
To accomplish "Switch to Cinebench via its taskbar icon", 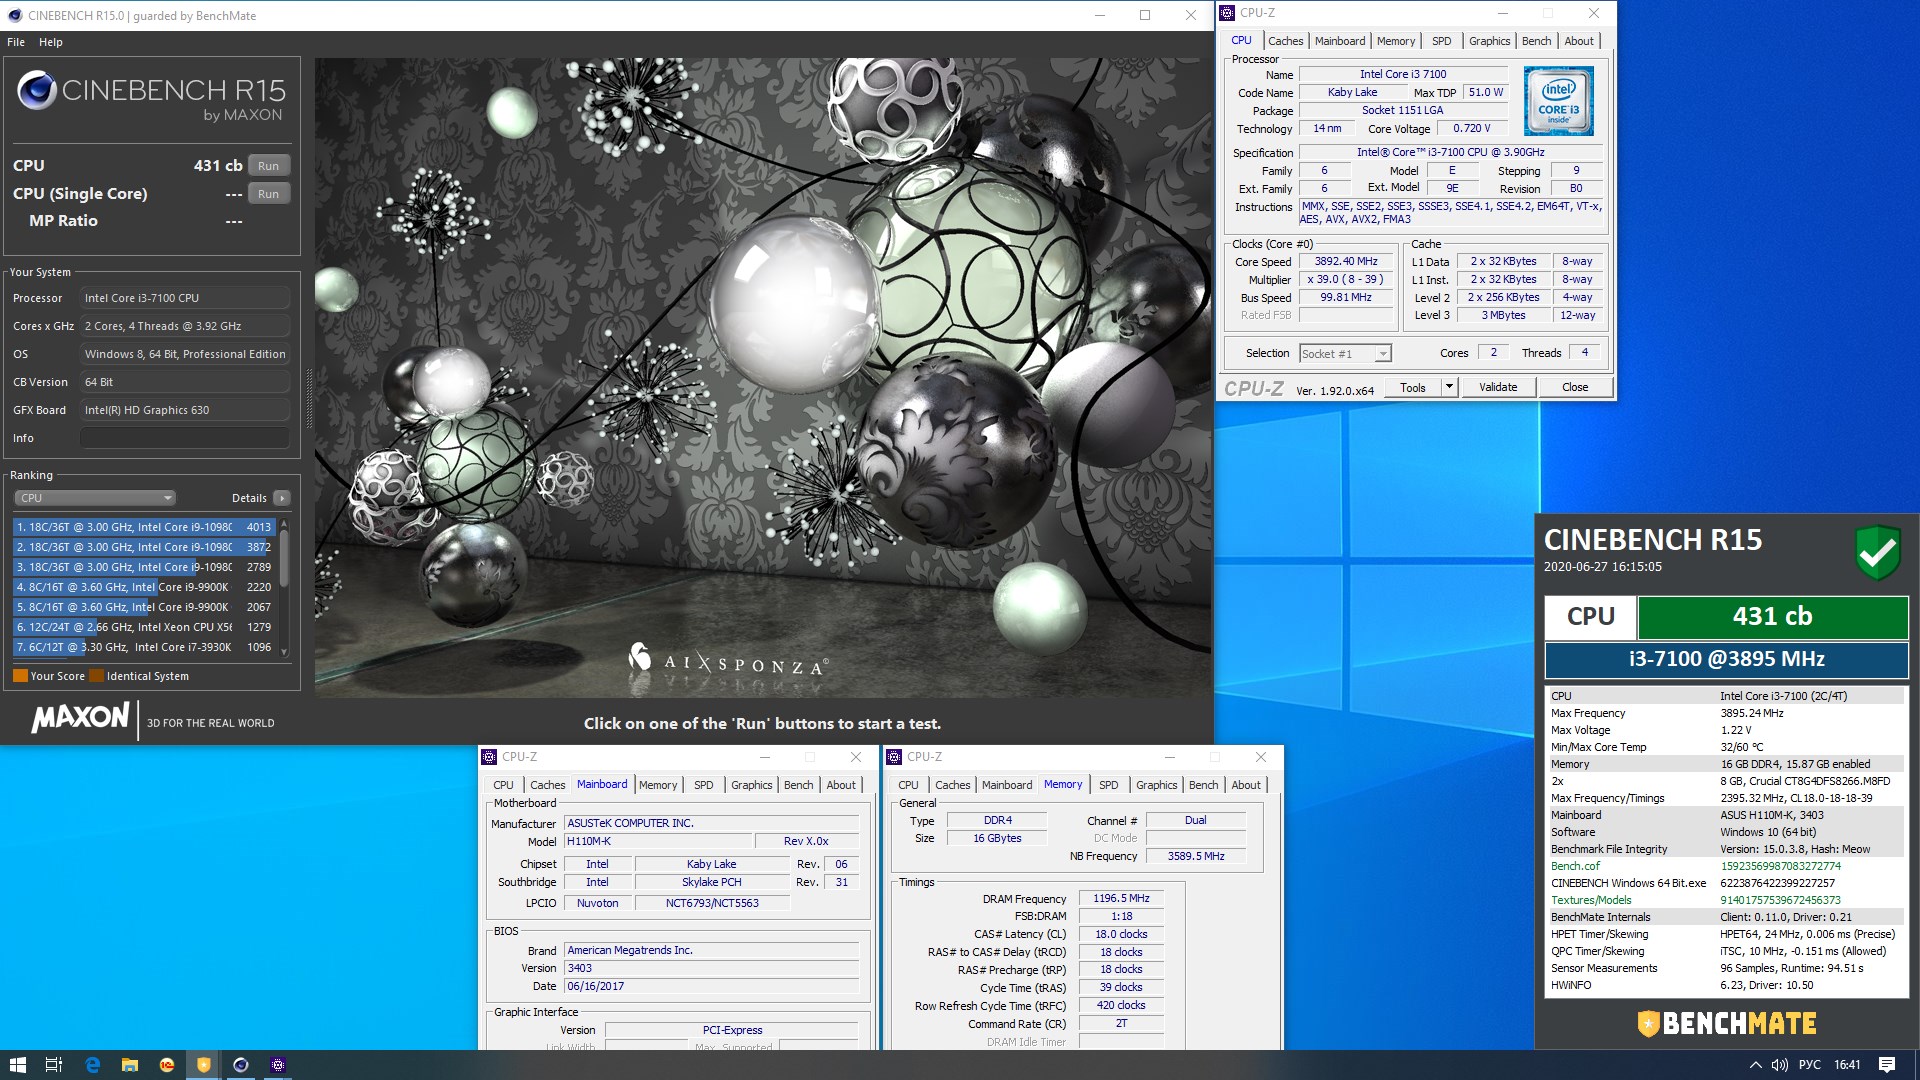I will (x=241, y=1065).
